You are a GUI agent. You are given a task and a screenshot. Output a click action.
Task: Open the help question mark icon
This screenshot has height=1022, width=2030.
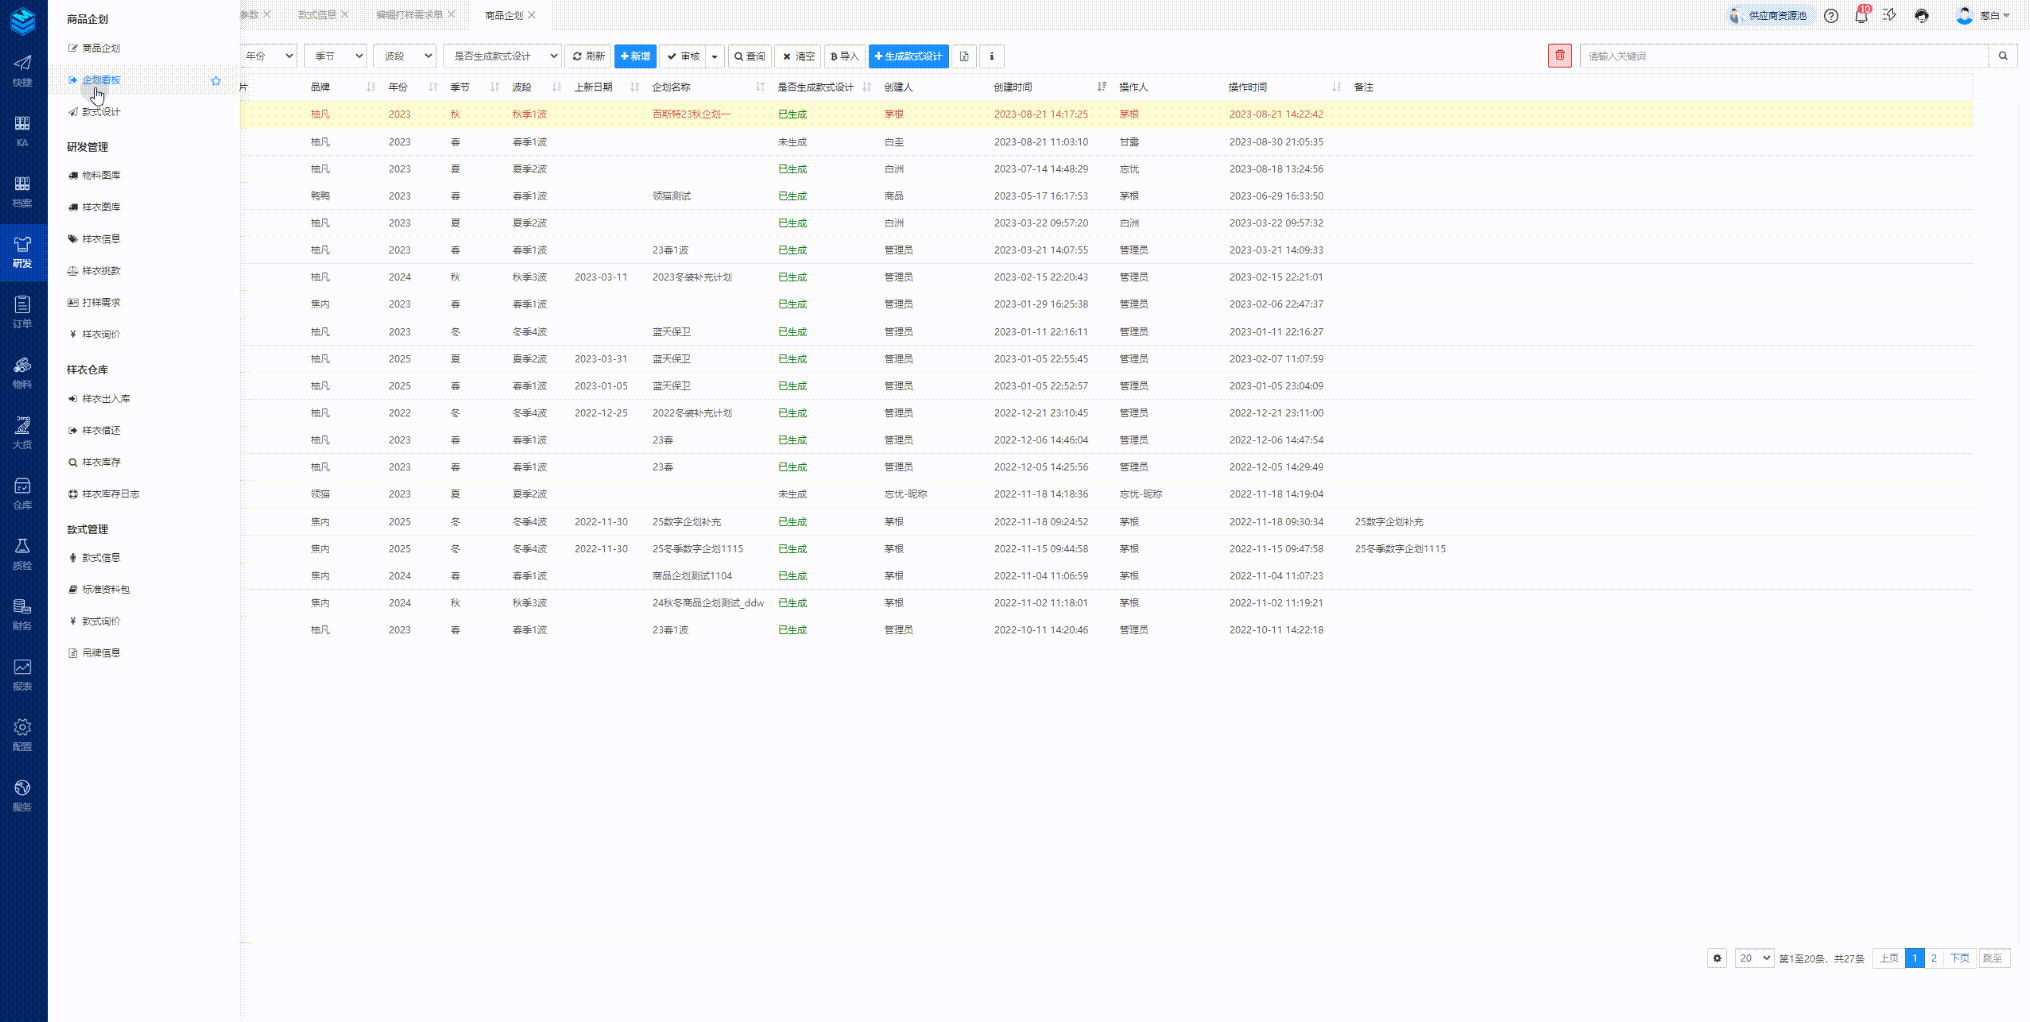click(x=1831, y=16)
